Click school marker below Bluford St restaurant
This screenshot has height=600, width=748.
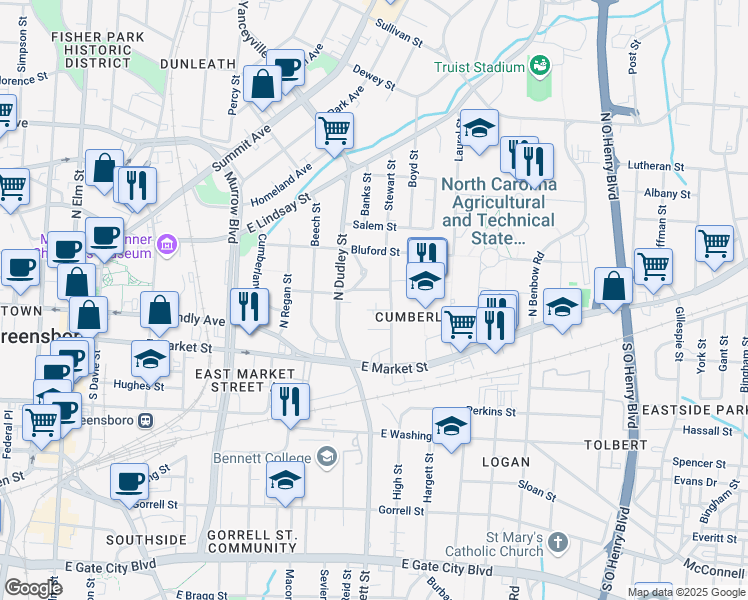tap(426, 283)
